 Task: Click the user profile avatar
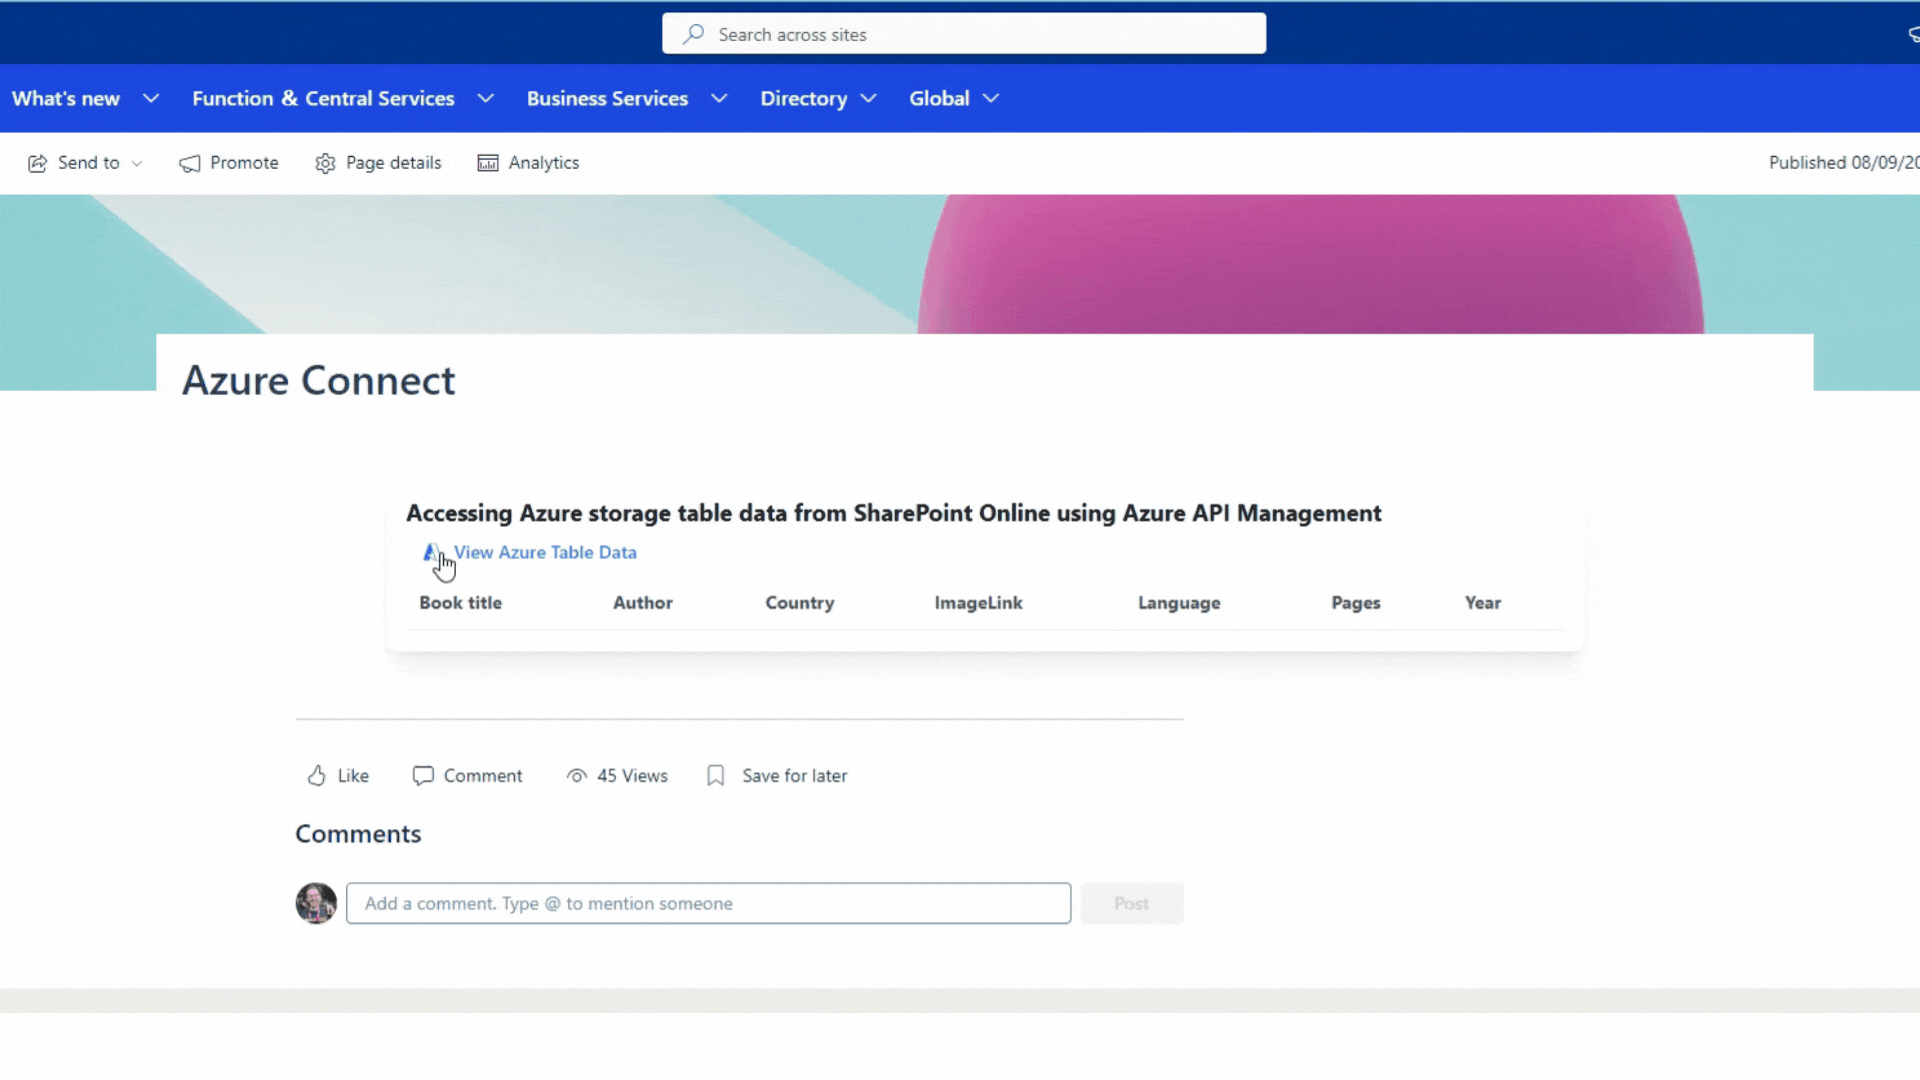point(316,903)
